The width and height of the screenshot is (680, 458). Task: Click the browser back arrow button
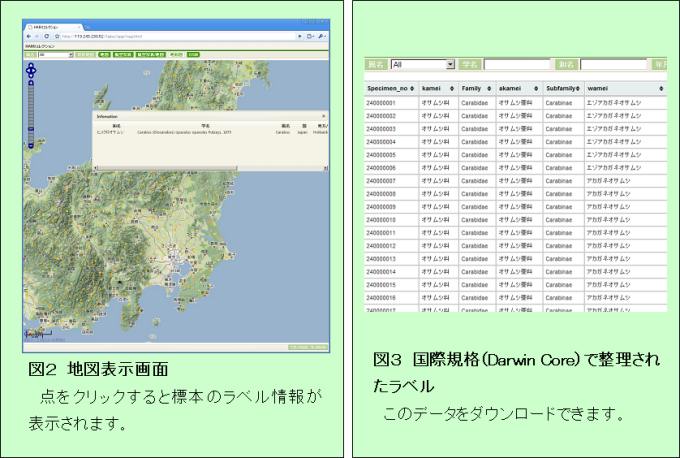28,35
